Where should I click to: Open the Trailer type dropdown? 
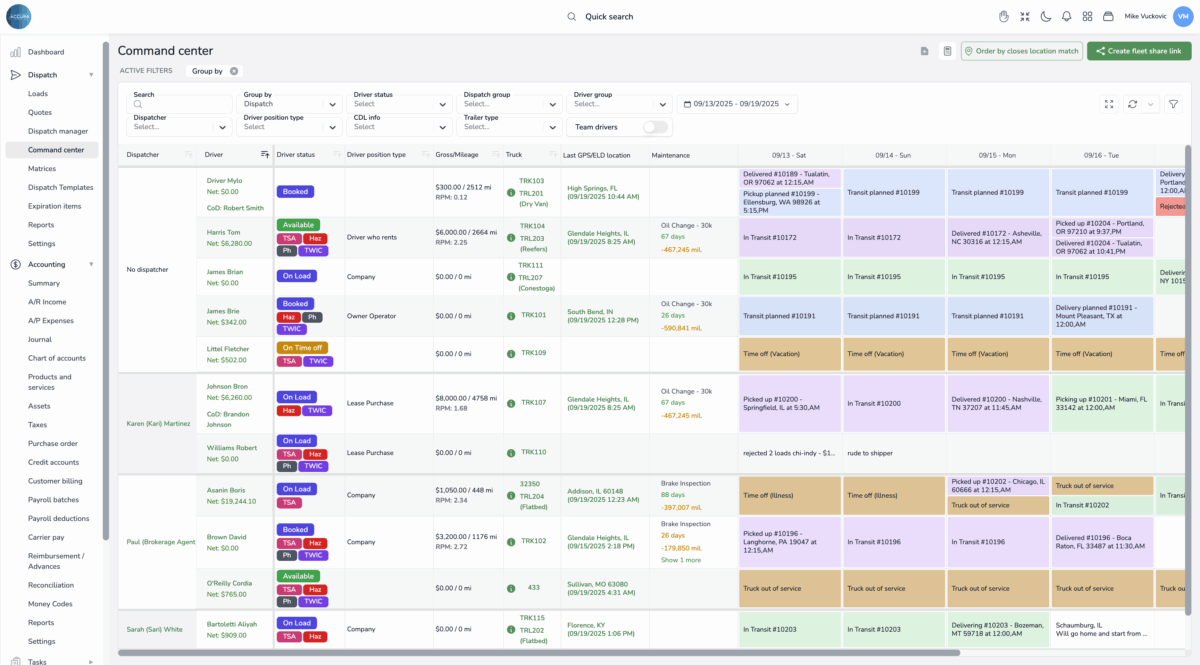point(510,127)
